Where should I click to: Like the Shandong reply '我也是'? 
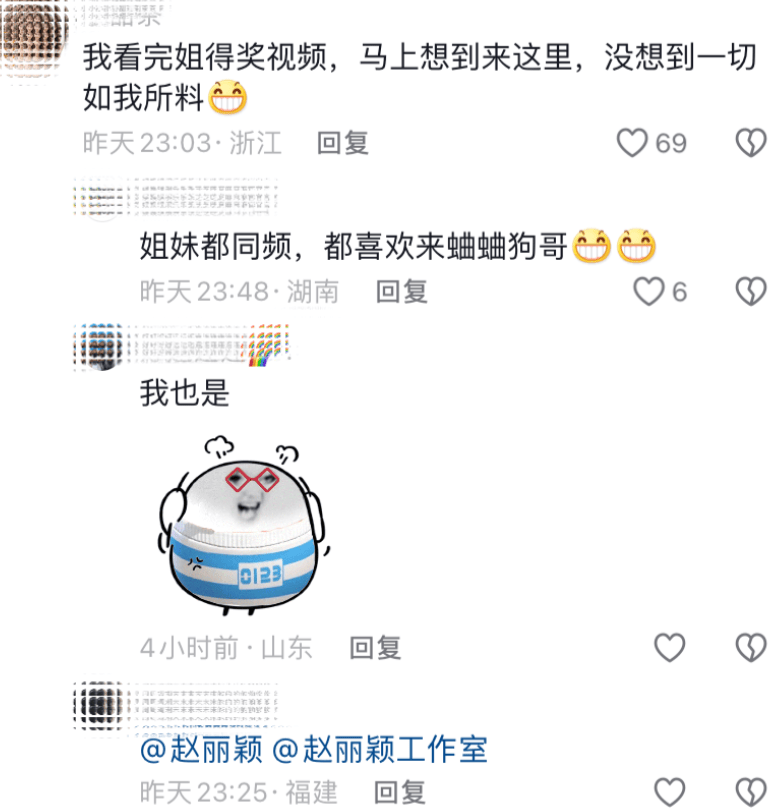(670, 647)
